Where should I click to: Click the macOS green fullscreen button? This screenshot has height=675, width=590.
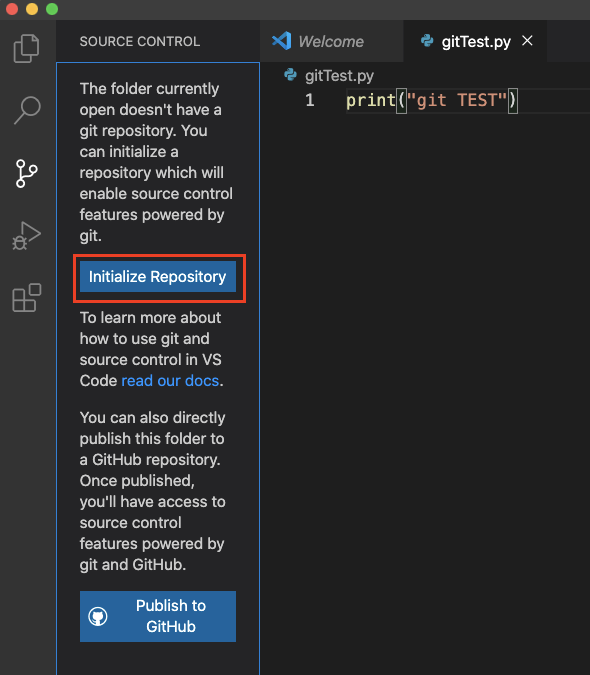(x=52, y=9)
